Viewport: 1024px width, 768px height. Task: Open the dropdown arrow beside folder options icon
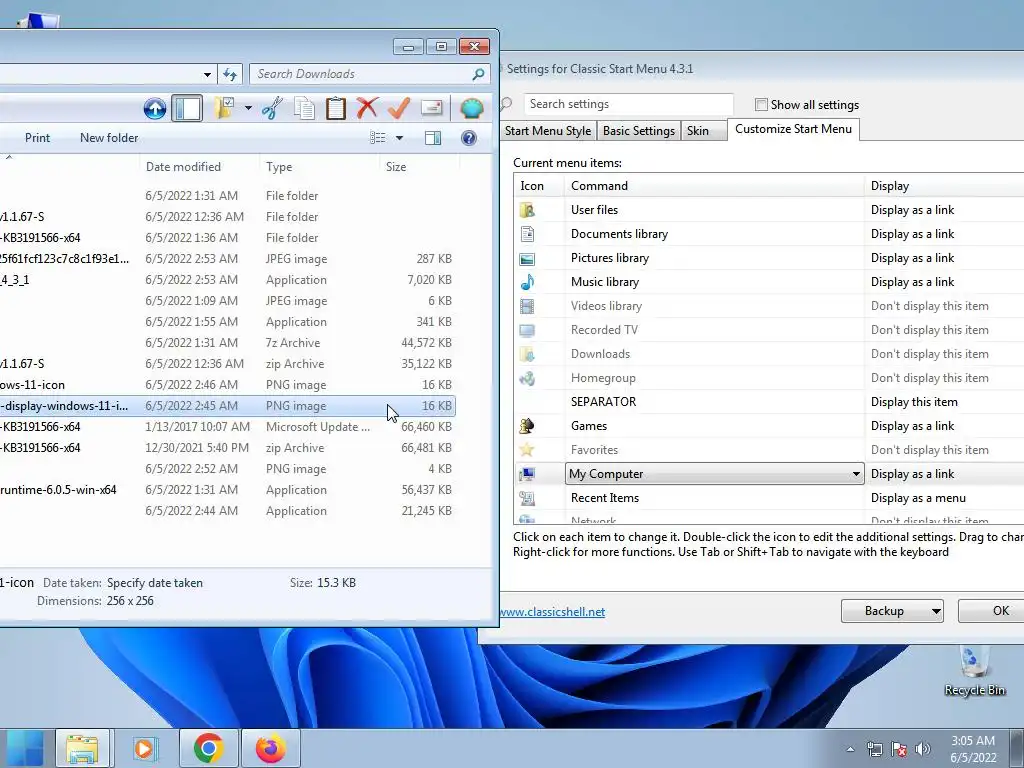pyautogui.click(x=248, y=108)
